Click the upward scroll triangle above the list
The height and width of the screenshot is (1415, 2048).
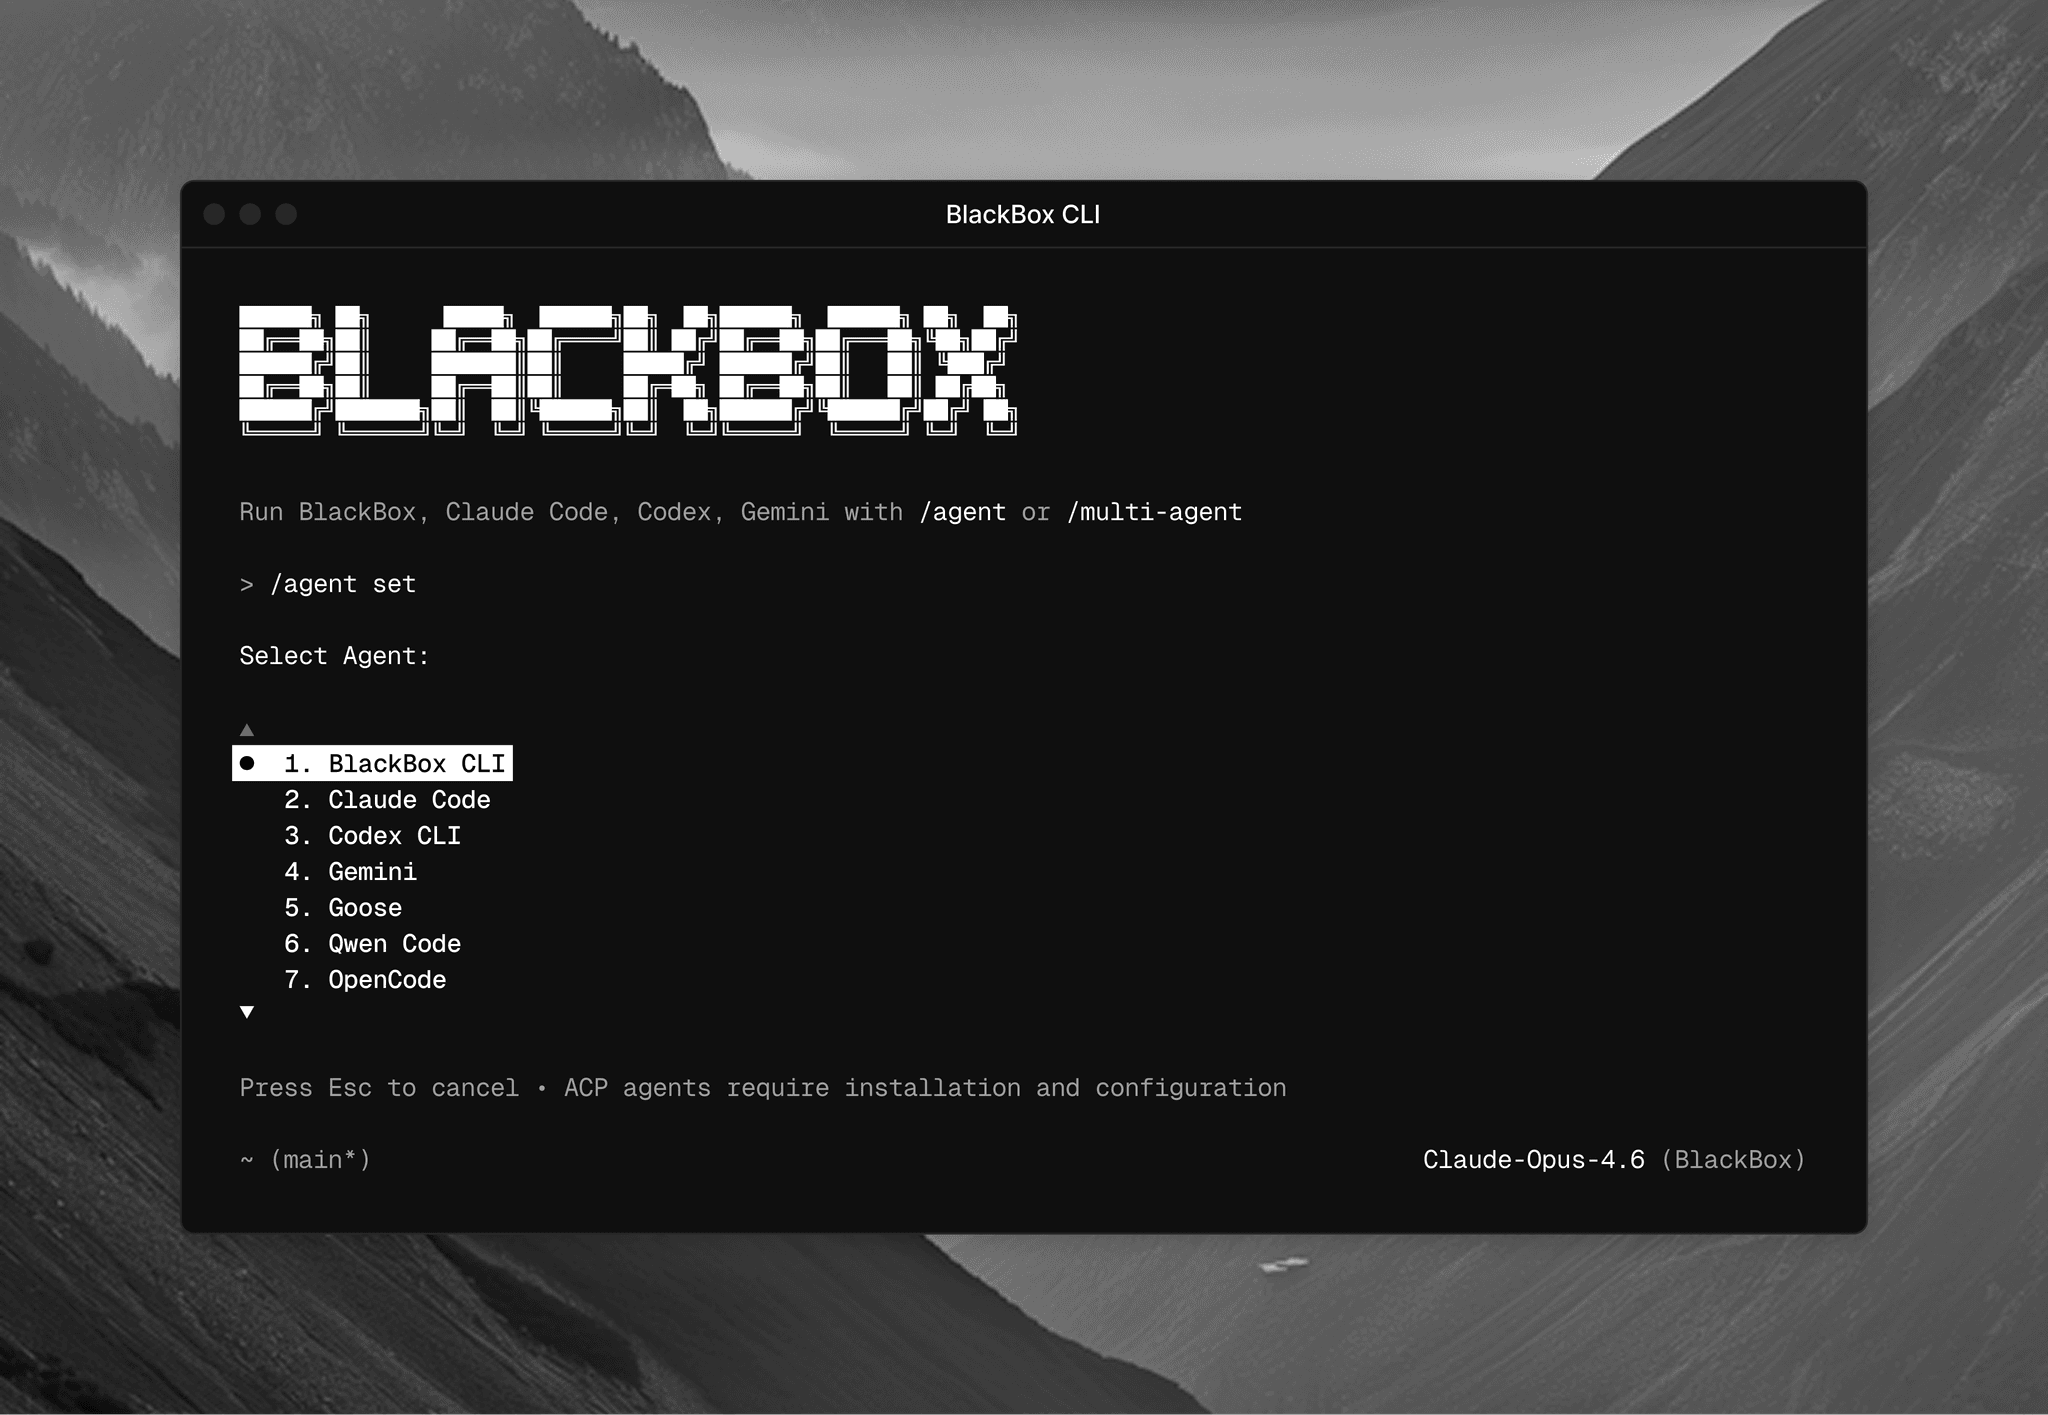[246, 728]
